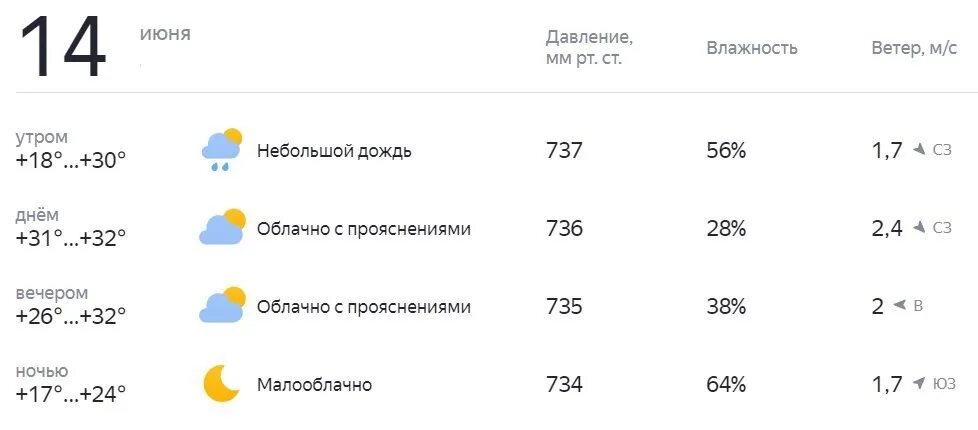Click the Влажность column header
The width and height of the screenshot is (978, 430).
tap(751, 48)
